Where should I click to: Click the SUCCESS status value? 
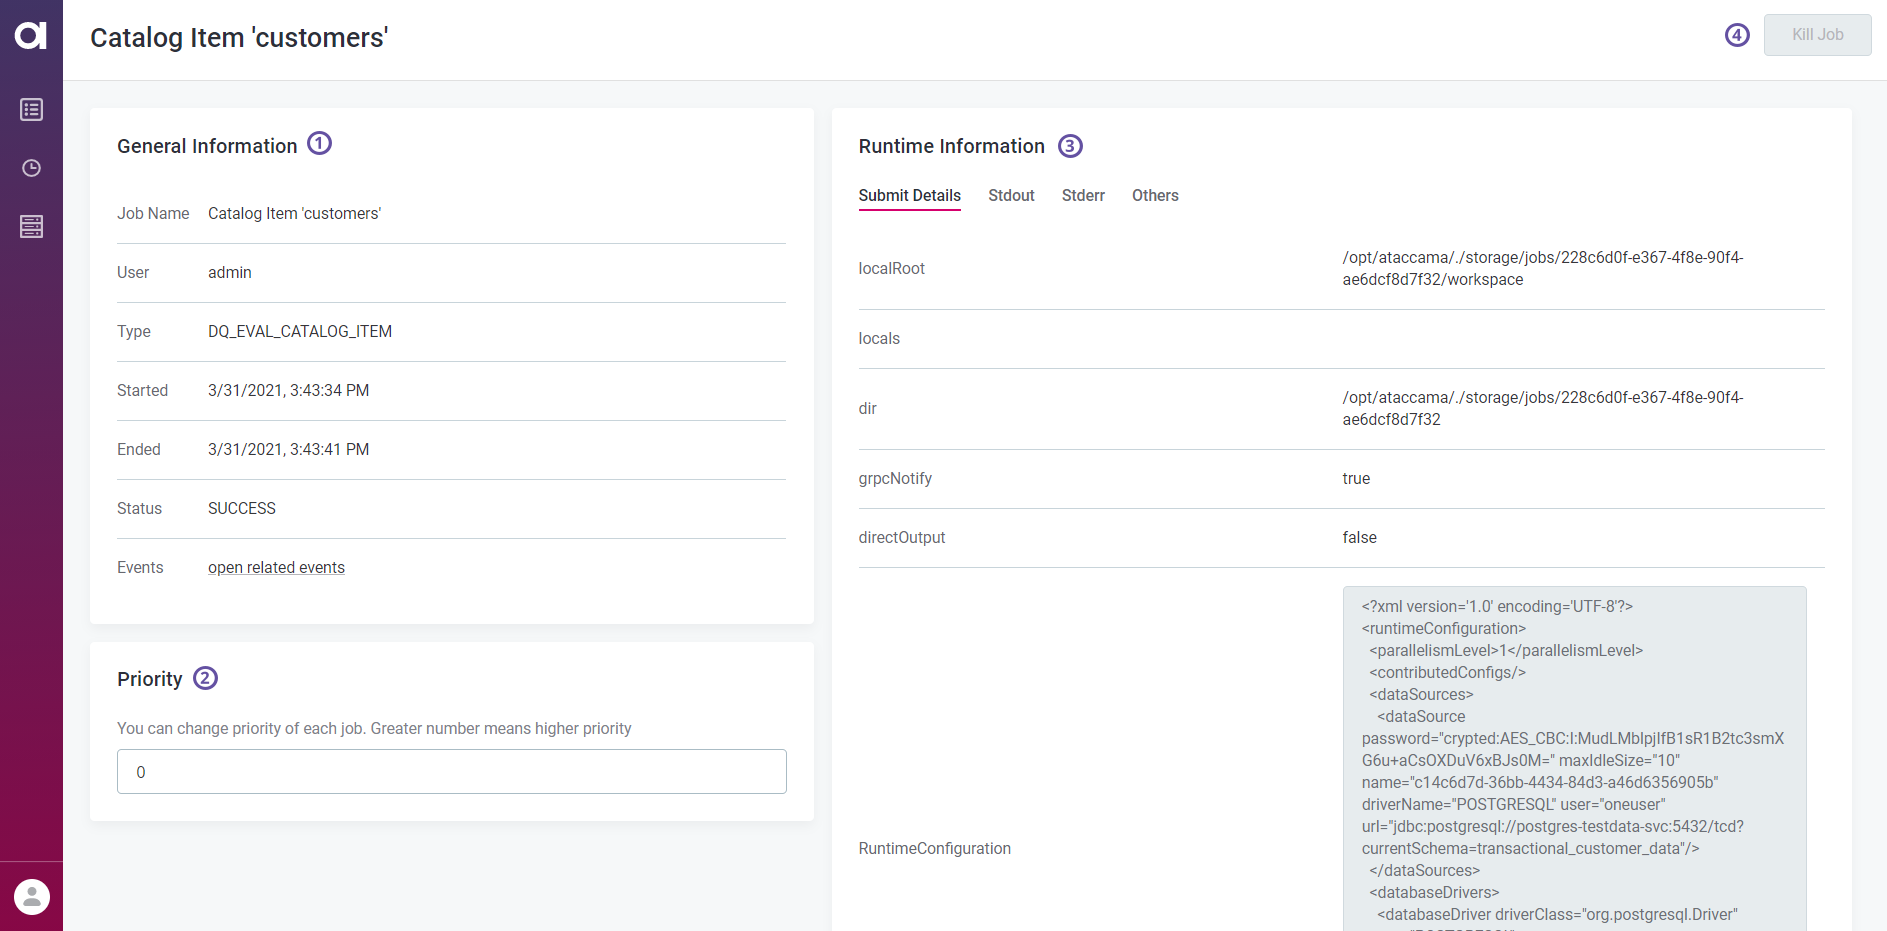pos(242,509)
